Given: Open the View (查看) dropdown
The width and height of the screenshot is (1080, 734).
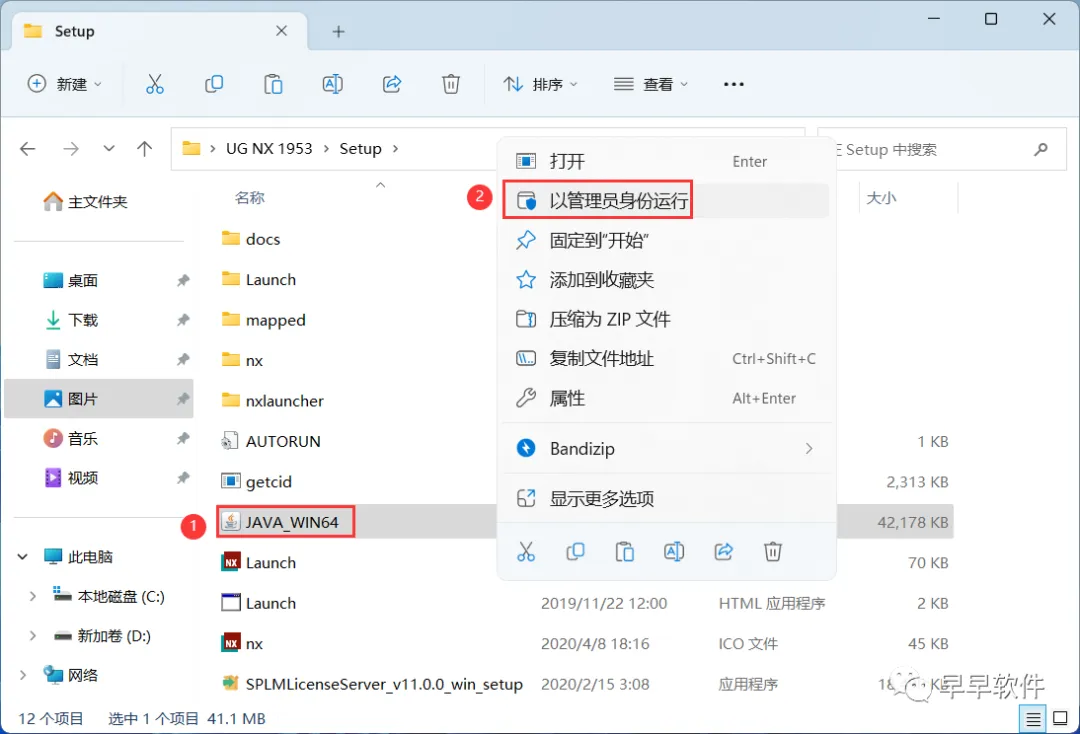Looking at the screenshot, I should click(x=651, y=84).
